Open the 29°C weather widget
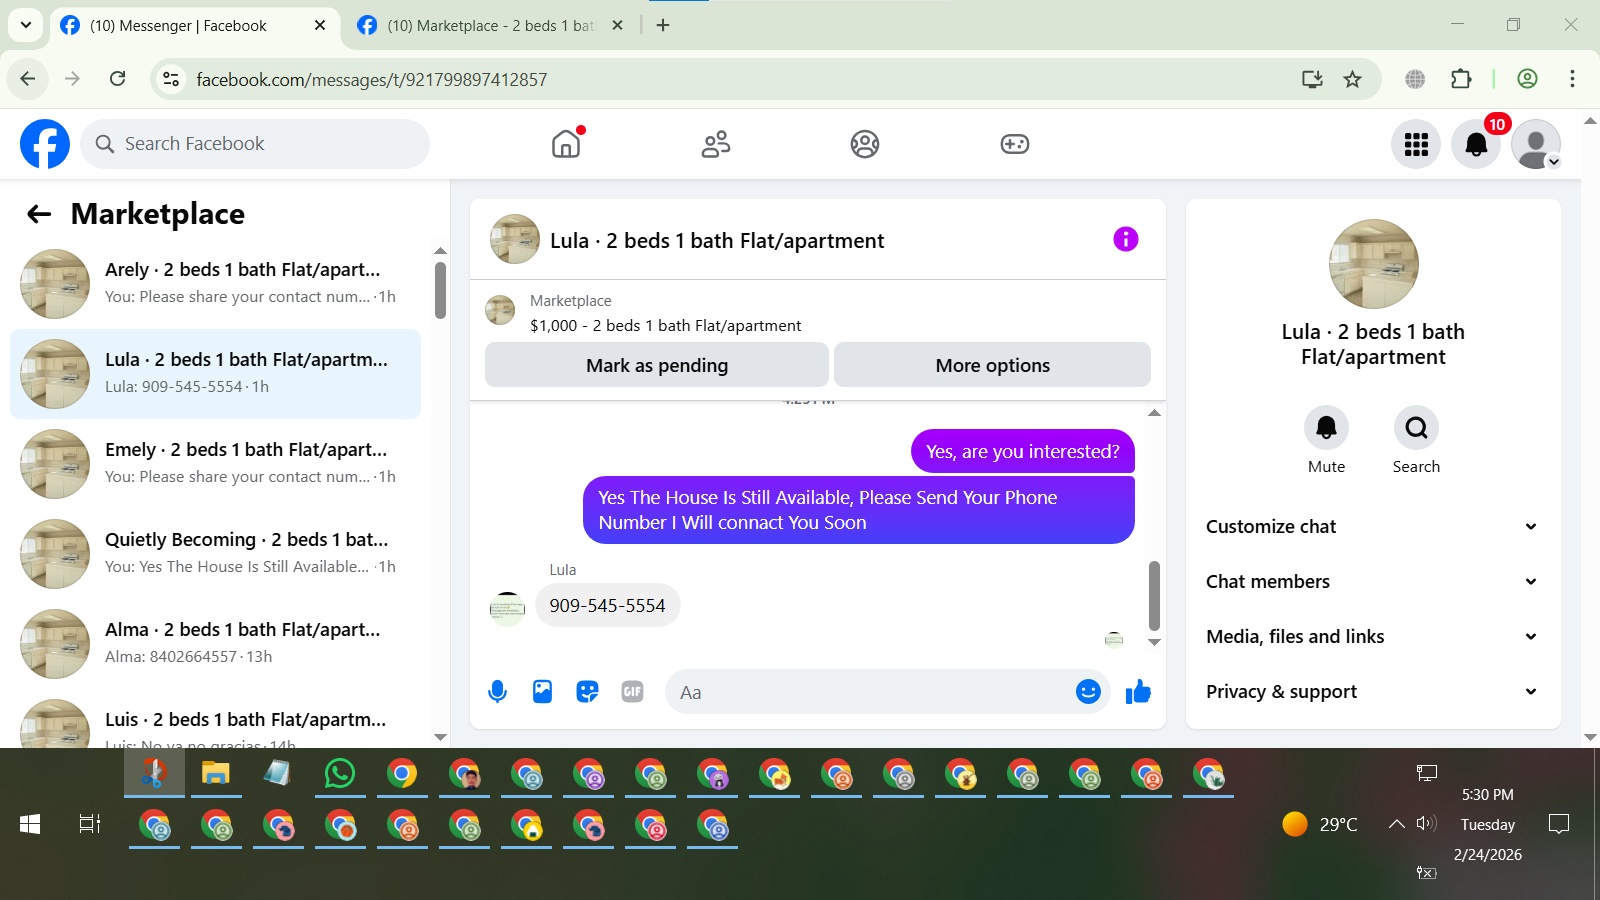 1320,824
